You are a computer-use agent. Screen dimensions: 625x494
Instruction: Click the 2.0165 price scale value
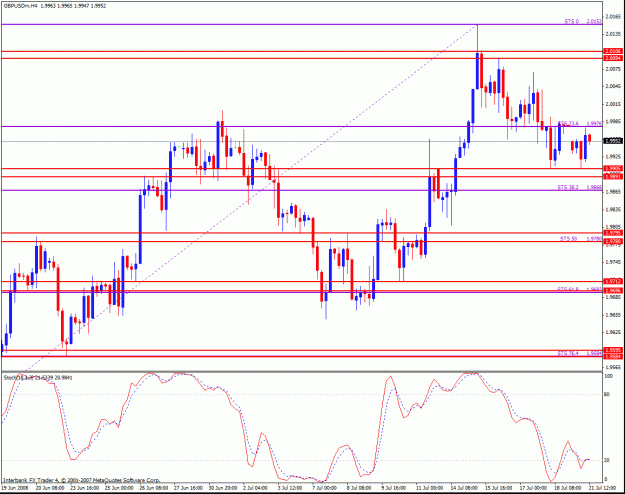click(613, 17)
